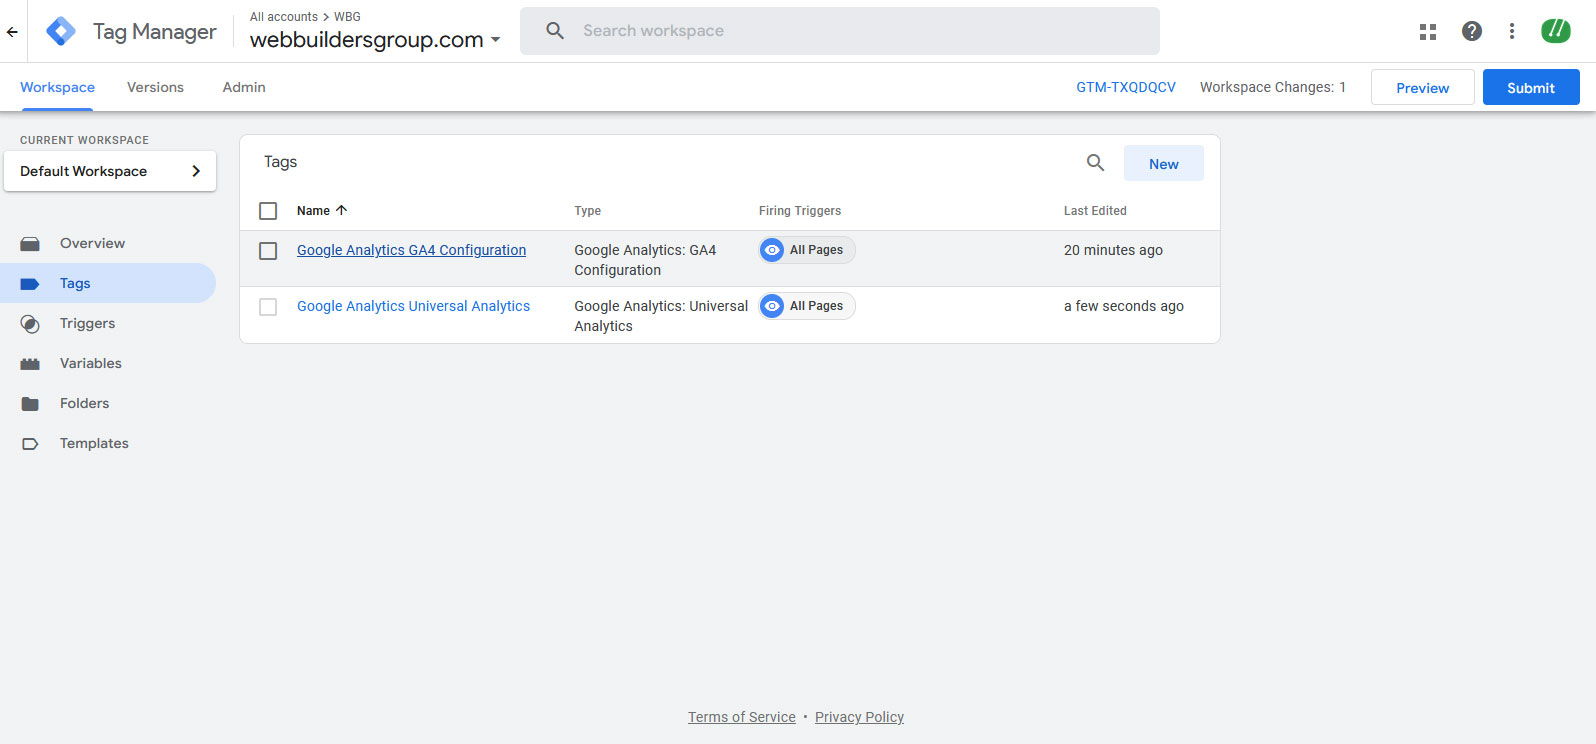Image resolution: width=1596 pixels, height=744 pixels.
Task: Toggle the select-all tags checkbox
Action: (x=268, y=211)
